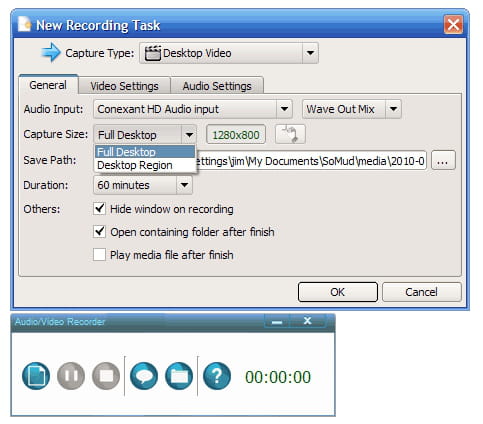Click the region picker icon beside 1280x800

pos(290,134)
